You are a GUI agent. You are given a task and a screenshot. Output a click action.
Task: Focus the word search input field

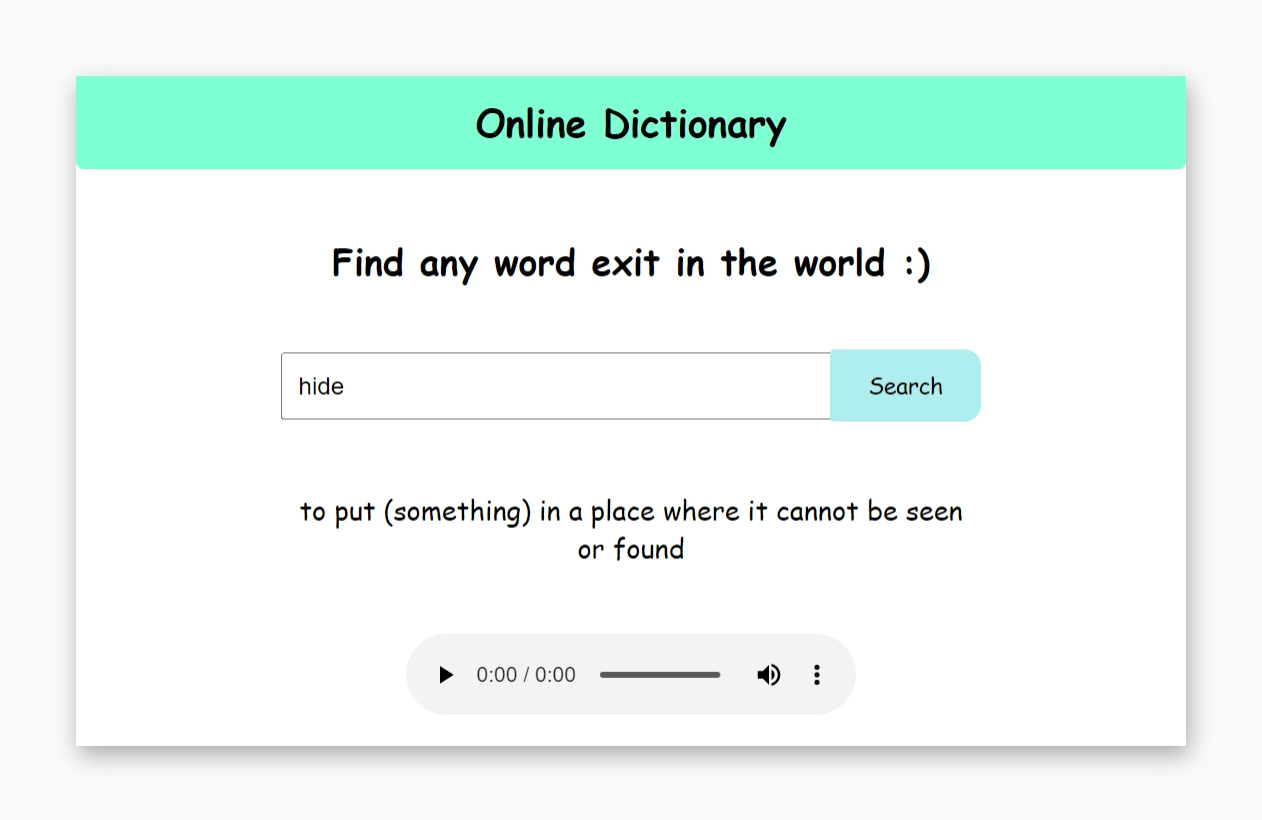click(555, 386)
